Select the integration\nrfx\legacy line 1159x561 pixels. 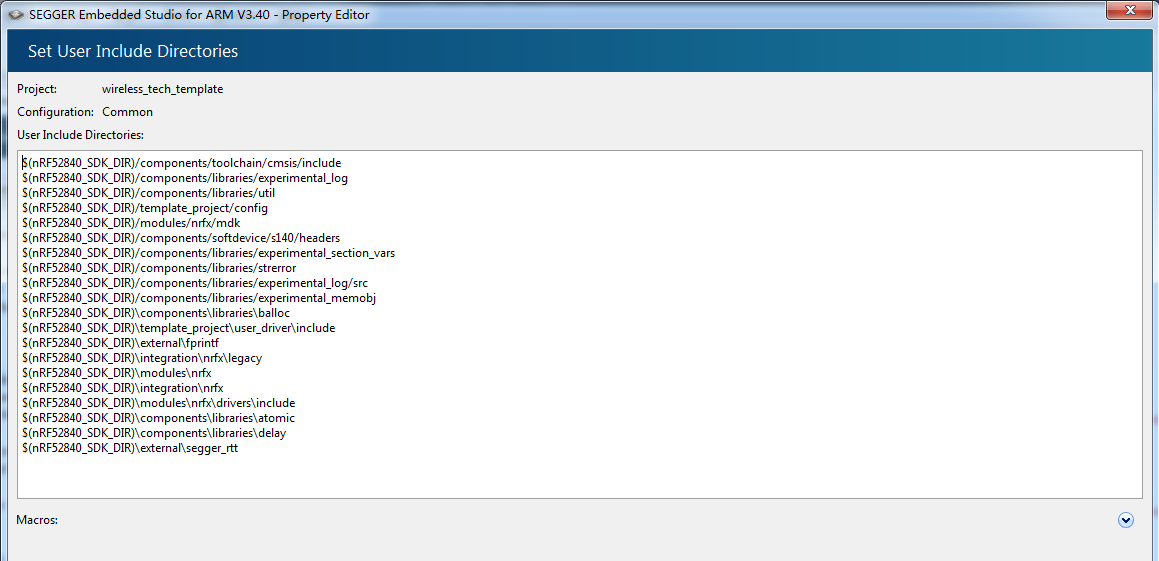pyautogui.click(x=142, y=358)
